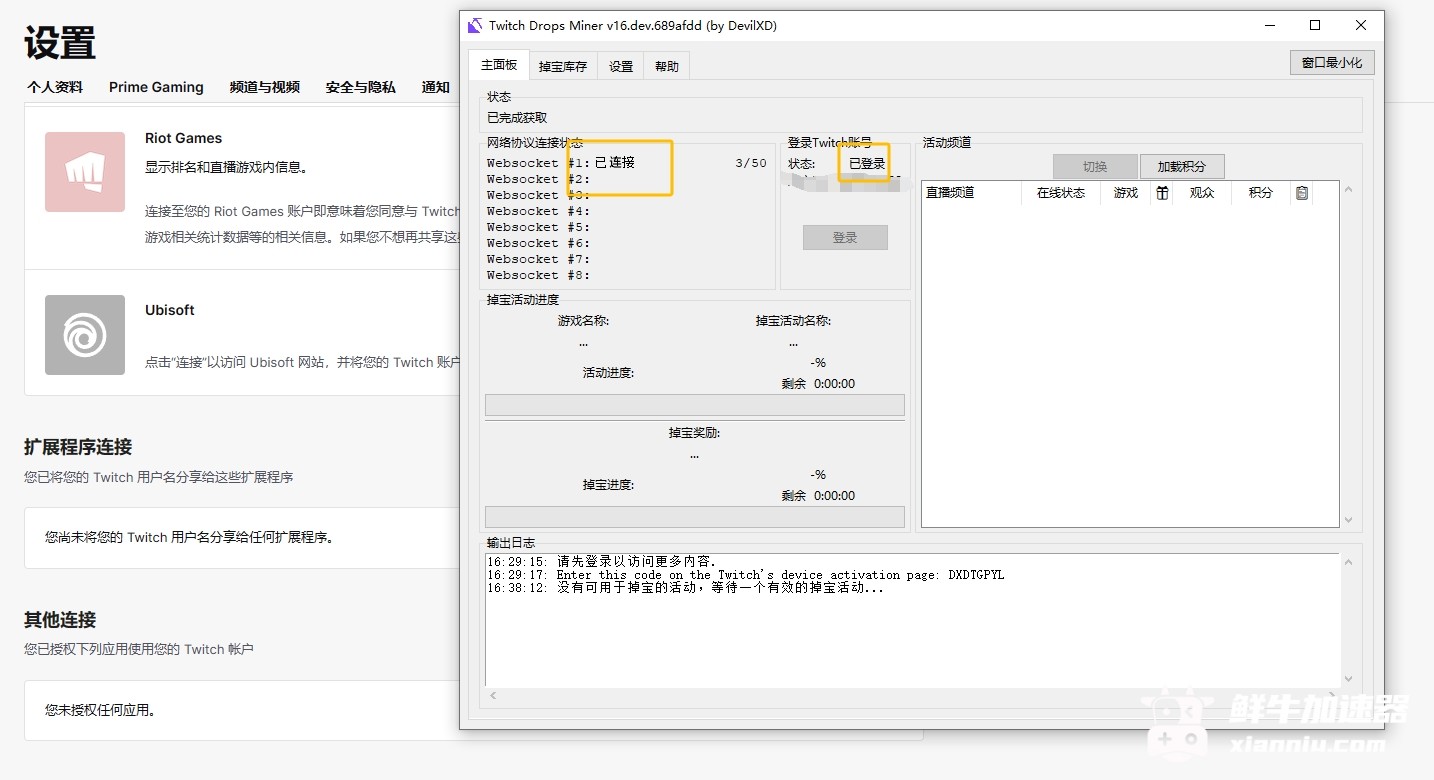Viewport: 1434px width, 780px height.
Task: Click the Ubisoft swirl logo icon
Action: point(85,335)
